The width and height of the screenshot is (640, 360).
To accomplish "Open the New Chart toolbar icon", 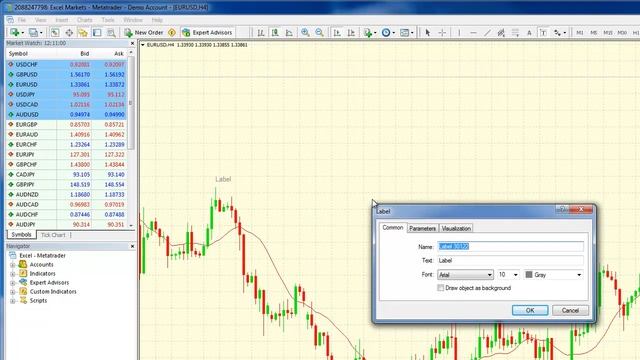I will tap(16, 32).
